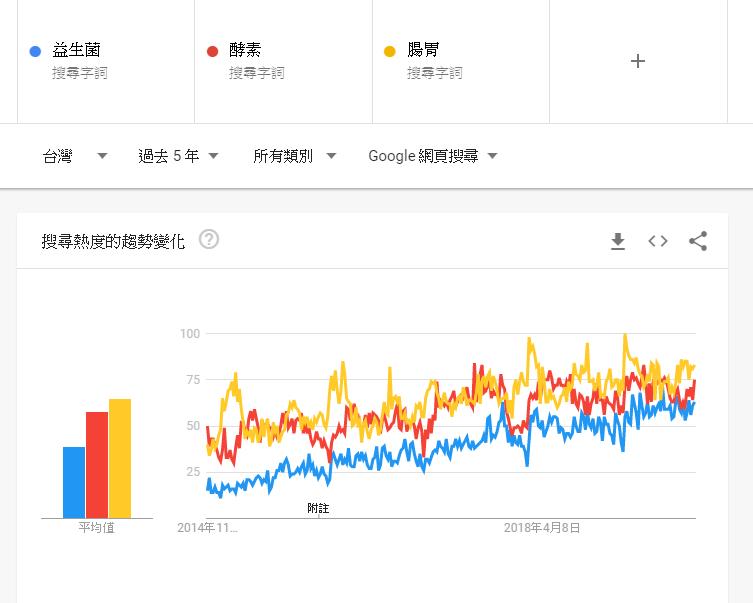753x603 pixels.
Task: Expand the Google 網頁搜尋 search type dropdown
Action: [432, 156]
